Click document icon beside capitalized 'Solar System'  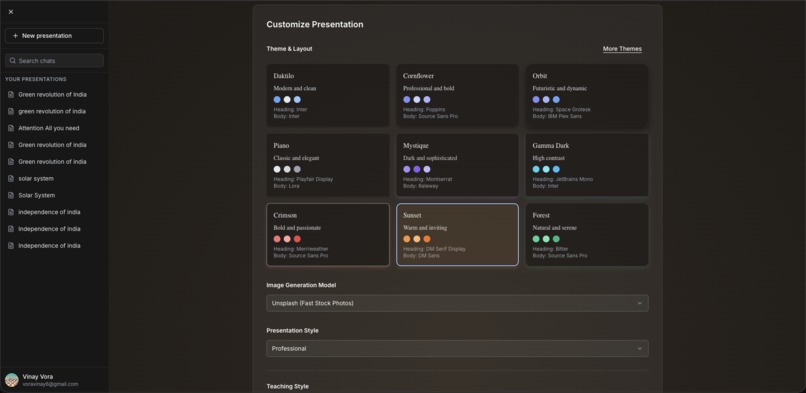click(x=11, y=195)
